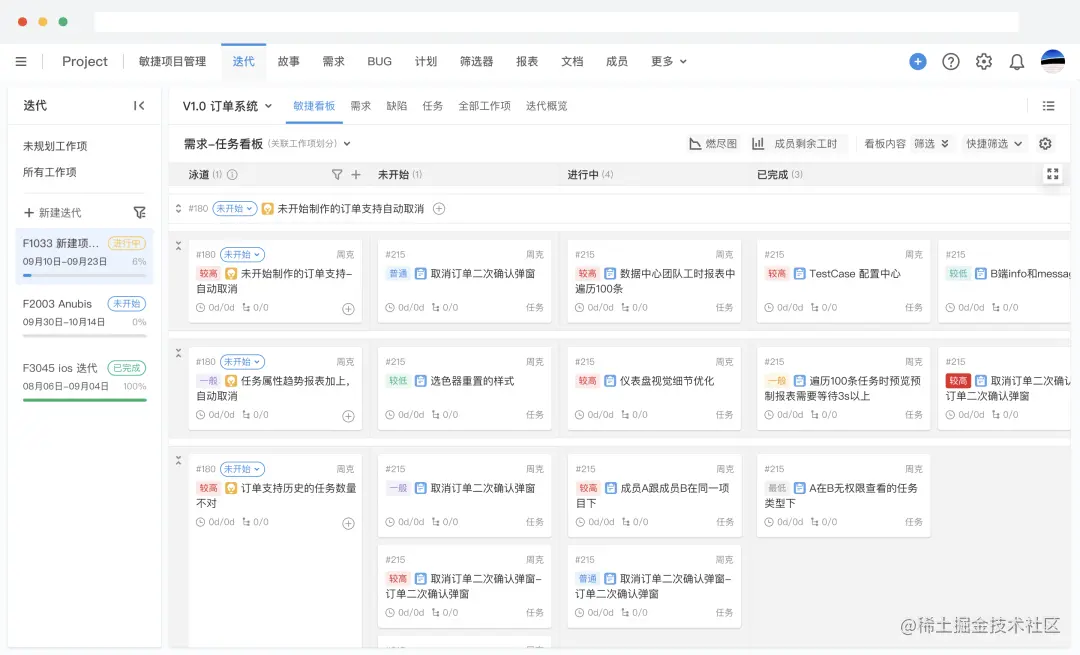
Task: Show 成员剩余工时 chart
Action: tap(794, 143)
